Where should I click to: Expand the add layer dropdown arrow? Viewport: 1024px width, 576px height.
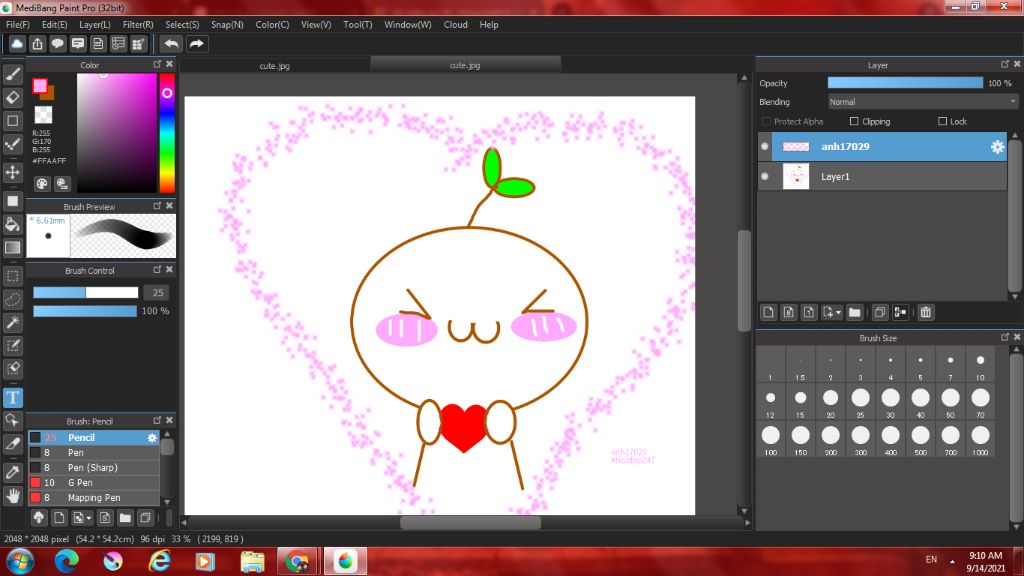pyautogui.click(x=838, y=313)
